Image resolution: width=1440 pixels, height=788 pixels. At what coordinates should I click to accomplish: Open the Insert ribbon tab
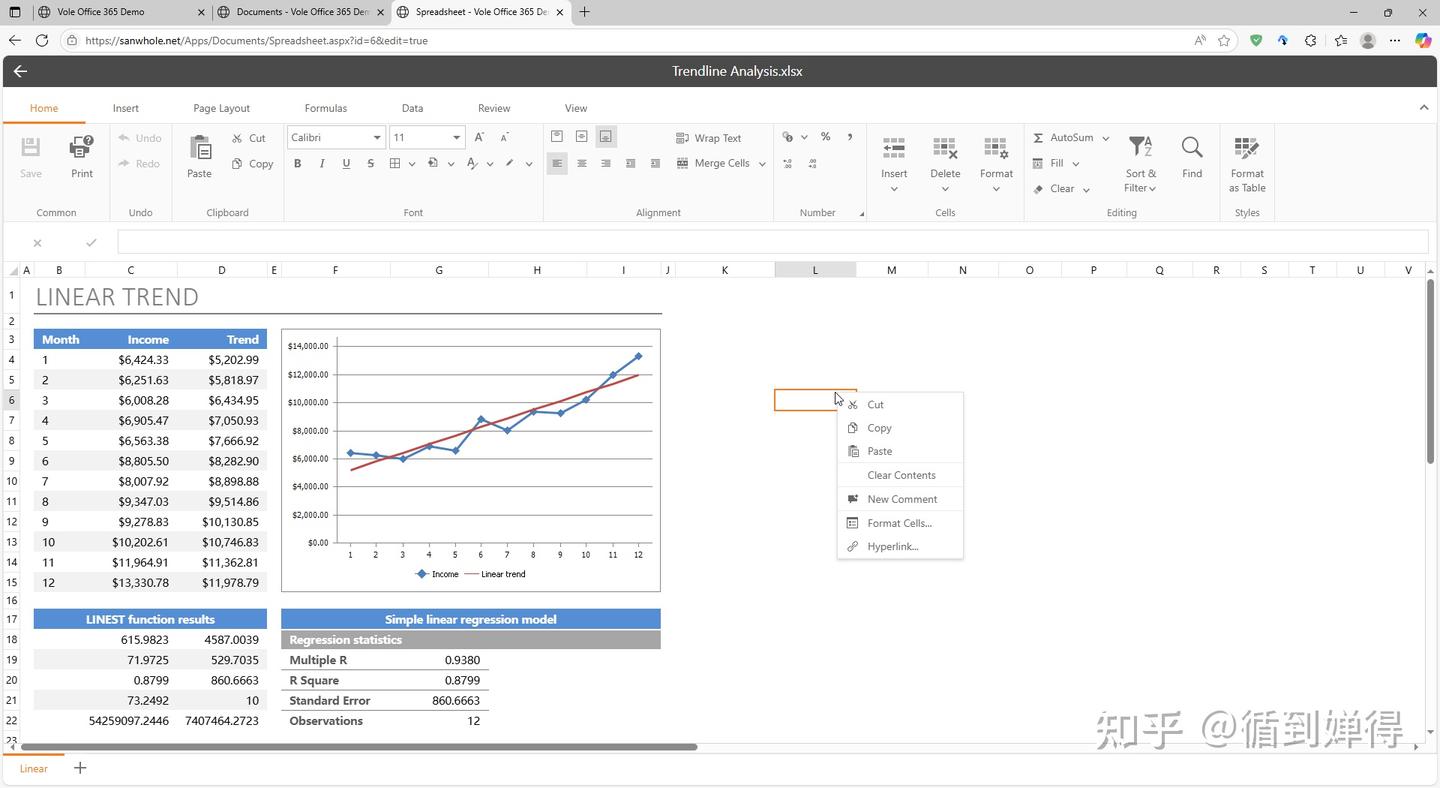point(126,108)
